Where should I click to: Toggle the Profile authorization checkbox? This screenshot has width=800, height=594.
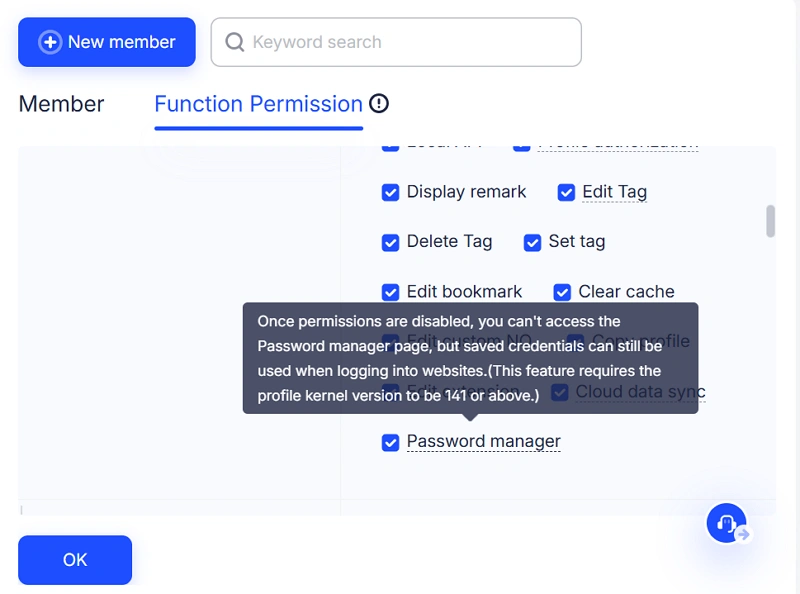pos(521,143)
